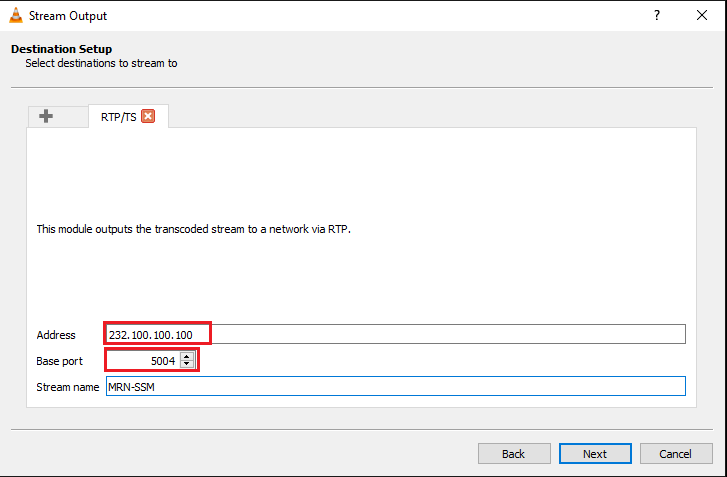
Task: Focus the Stream name field with MRN-SSM
Action: 395,386
